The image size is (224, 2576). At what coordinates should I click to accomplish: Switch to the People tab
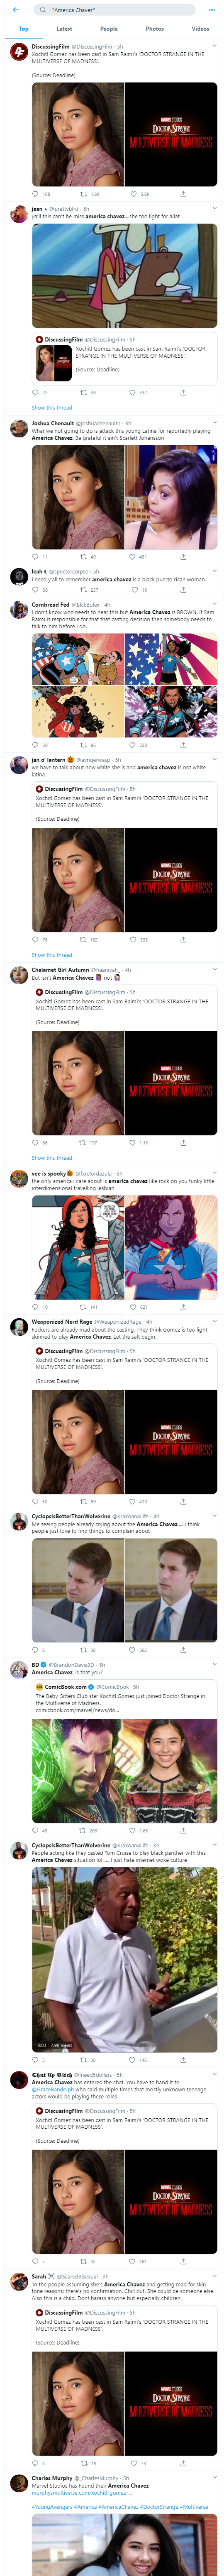109,29
